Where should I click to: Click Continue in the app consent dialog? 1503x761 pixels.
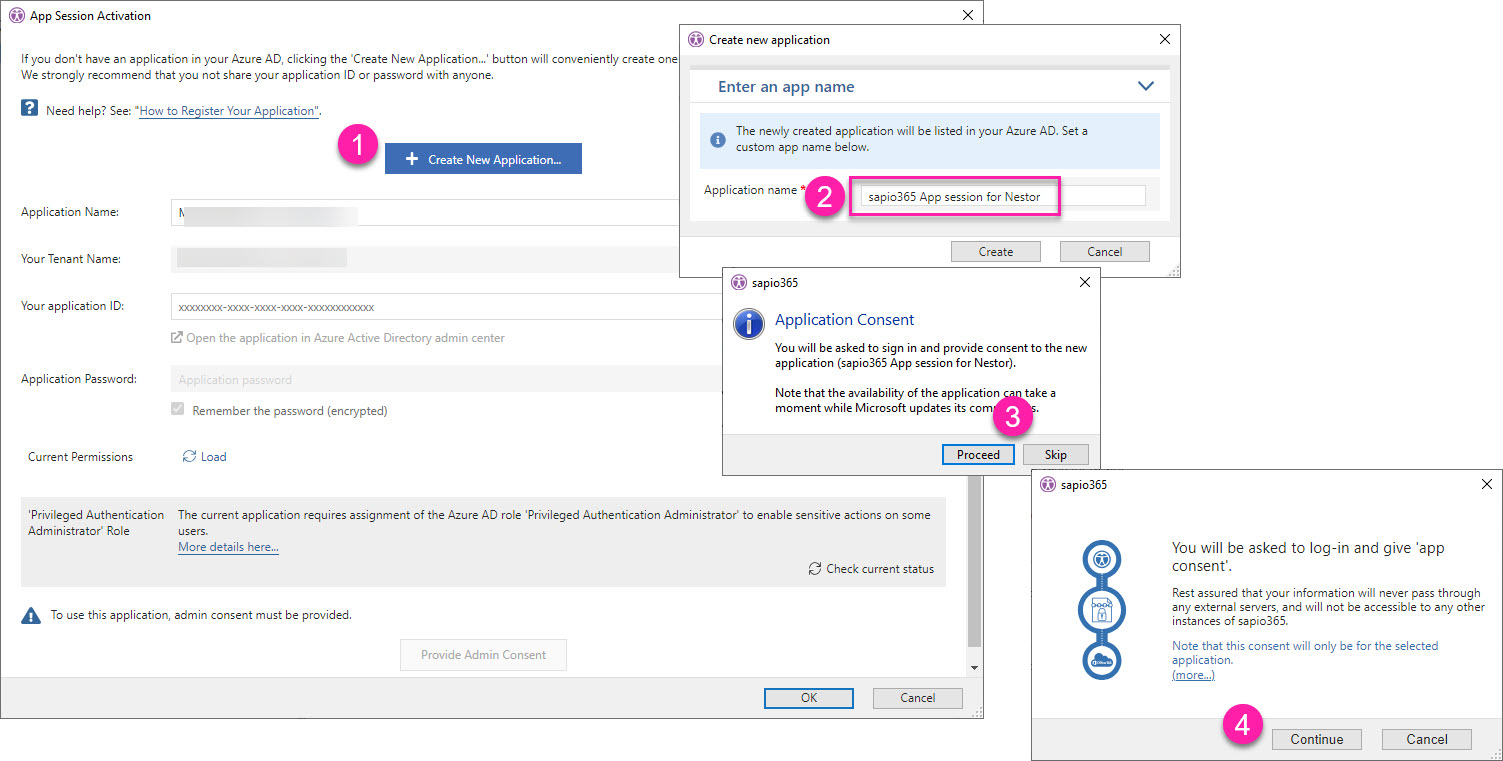tap(1317, 740)
